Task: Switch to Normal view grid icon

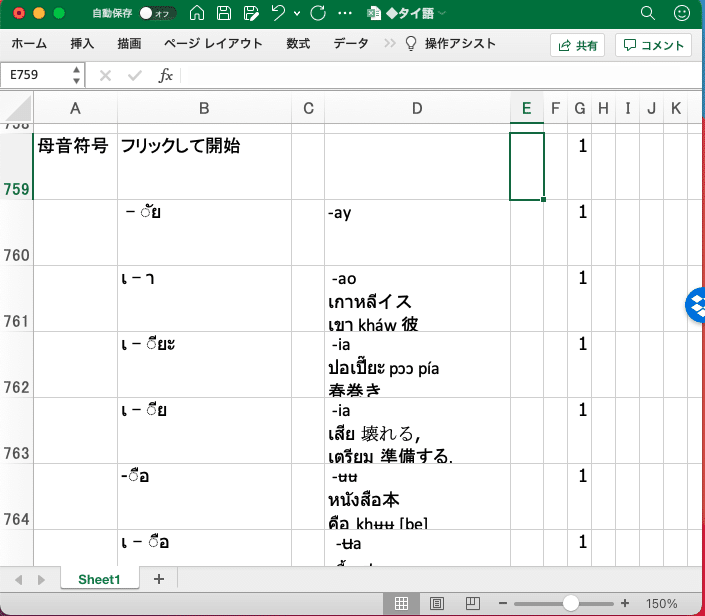Action: [401, 603]
